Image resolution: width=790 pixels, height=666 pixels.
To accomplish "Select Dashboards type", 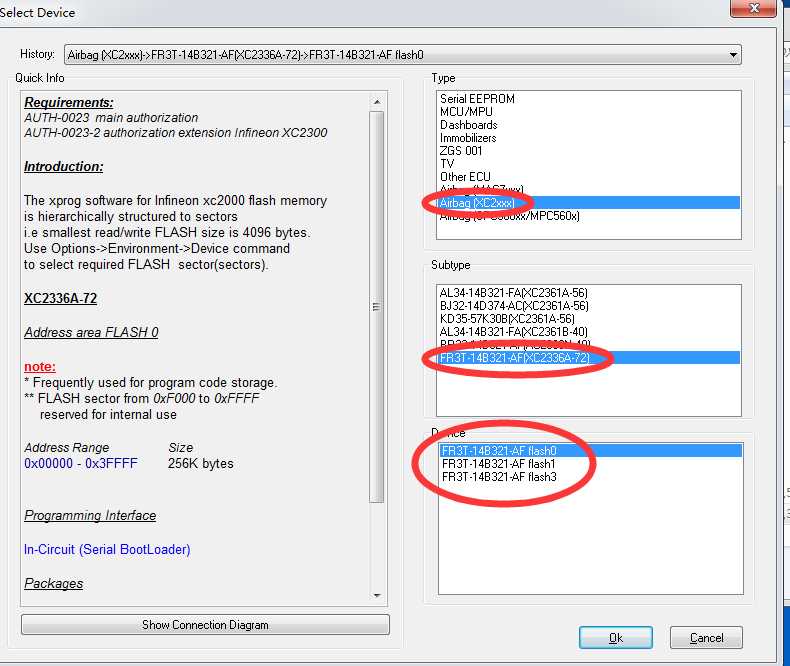I will click(x=468, y=125).
